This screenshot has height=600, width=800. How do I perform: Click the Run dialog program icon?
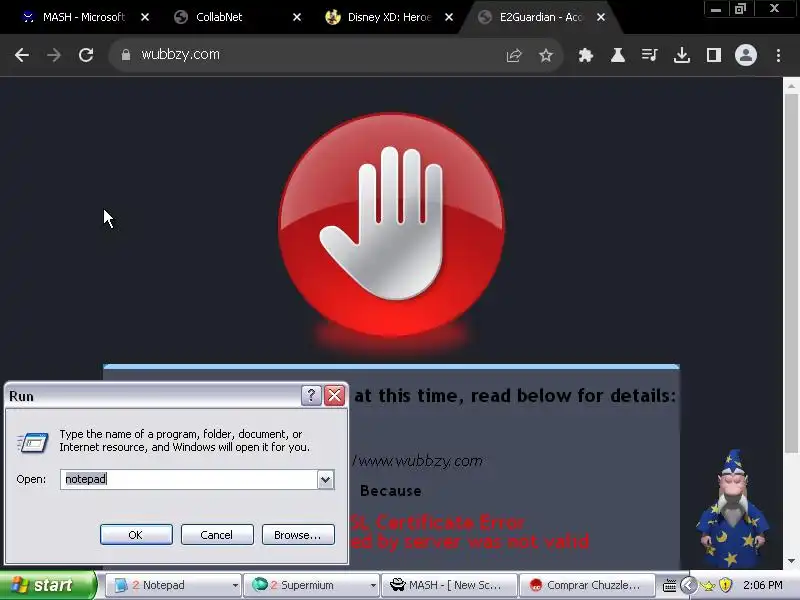pyautogui.click(x=33, y=442)
